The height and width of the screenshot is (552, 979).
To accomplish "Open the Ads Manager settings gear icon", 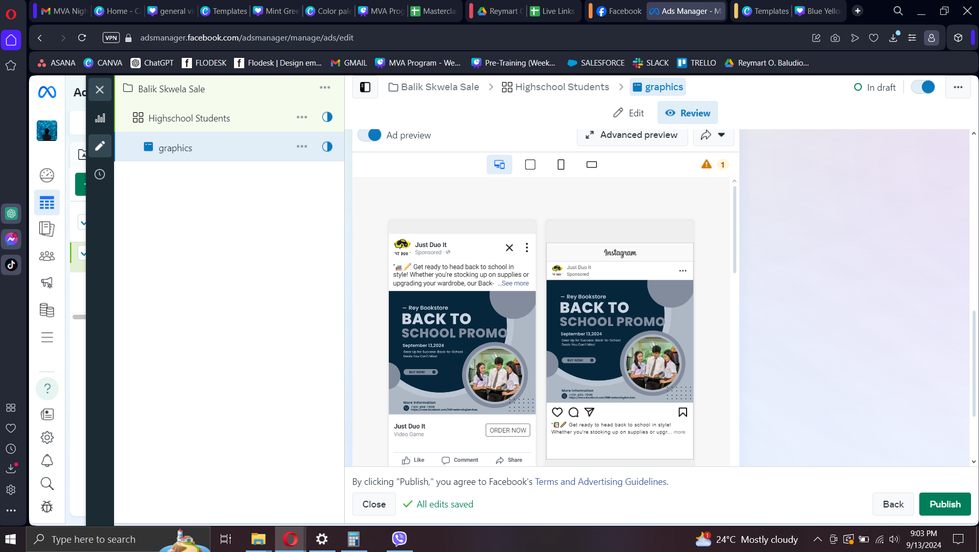I will tap(47, 437).
